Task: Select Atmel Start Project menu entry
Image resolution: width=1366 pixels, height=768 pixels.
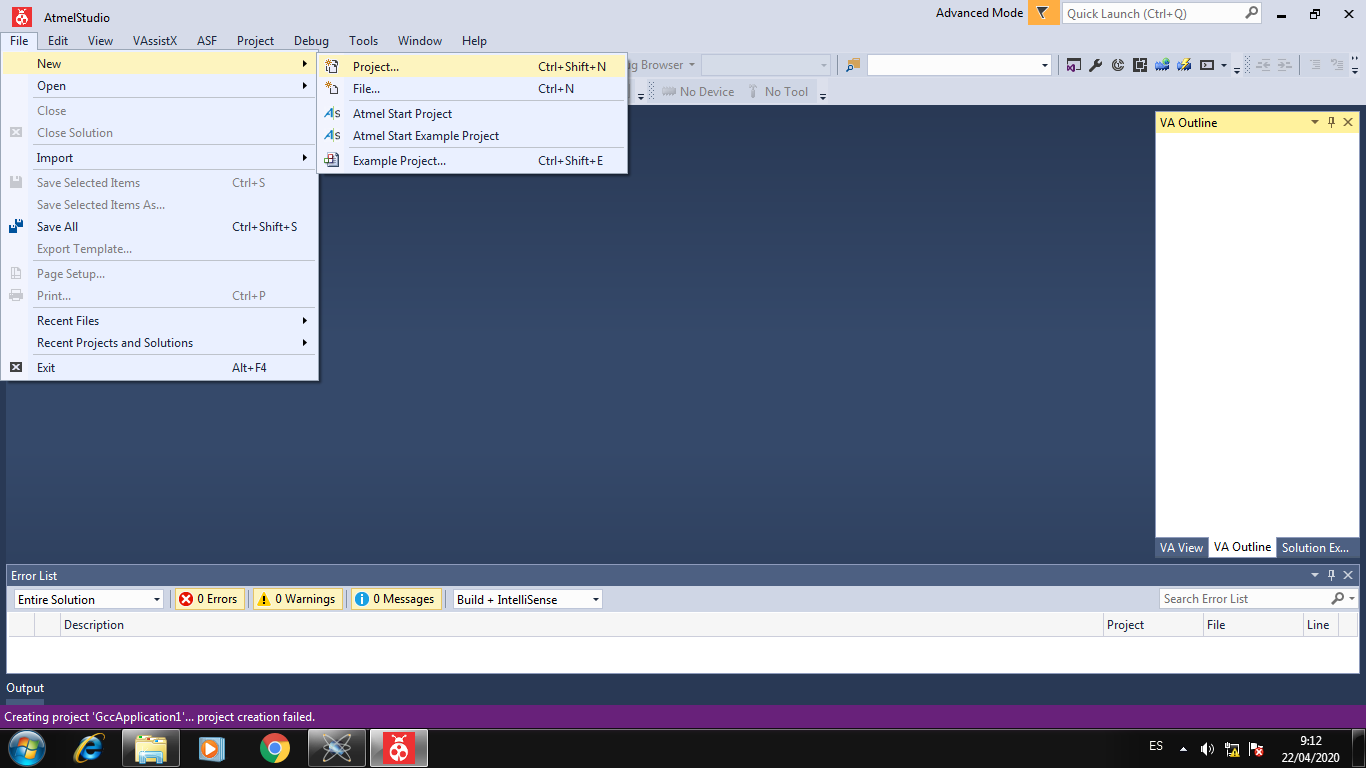Action: [x=473, y=114]
